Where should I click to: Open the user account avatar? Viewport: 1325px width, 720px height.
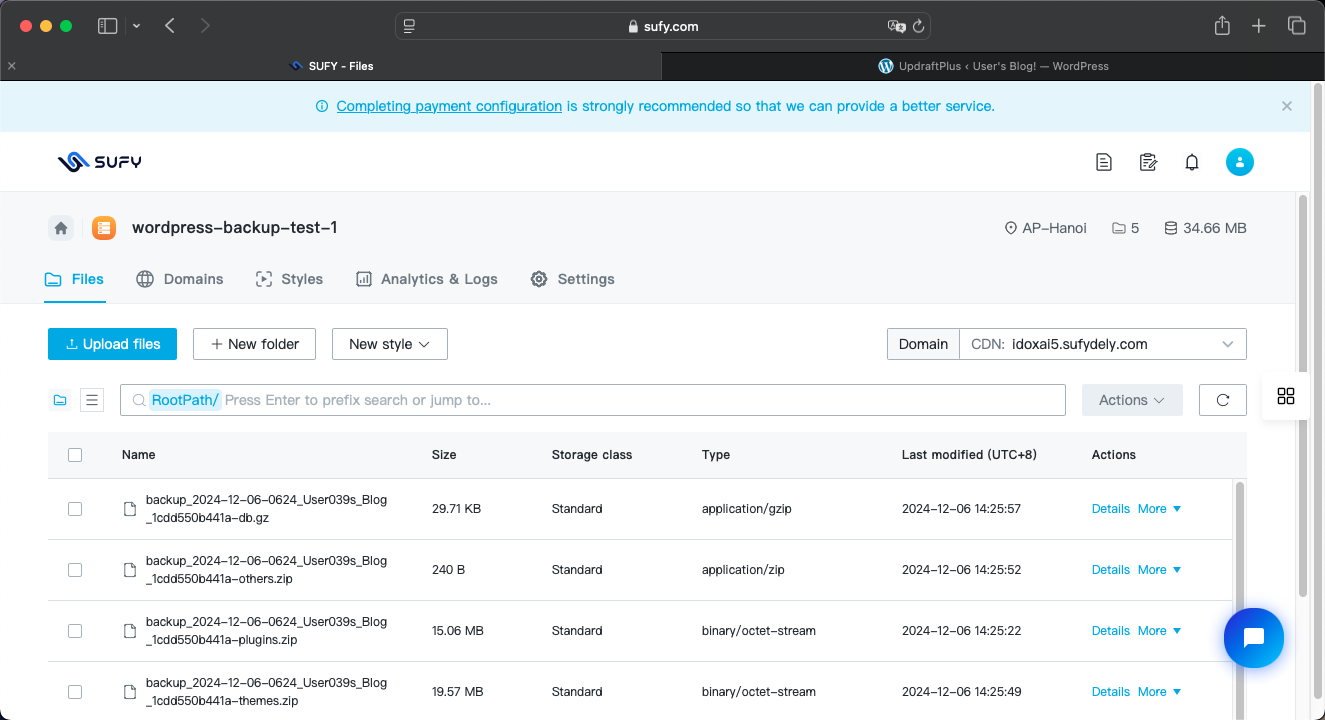click(x=1240, y=162)
